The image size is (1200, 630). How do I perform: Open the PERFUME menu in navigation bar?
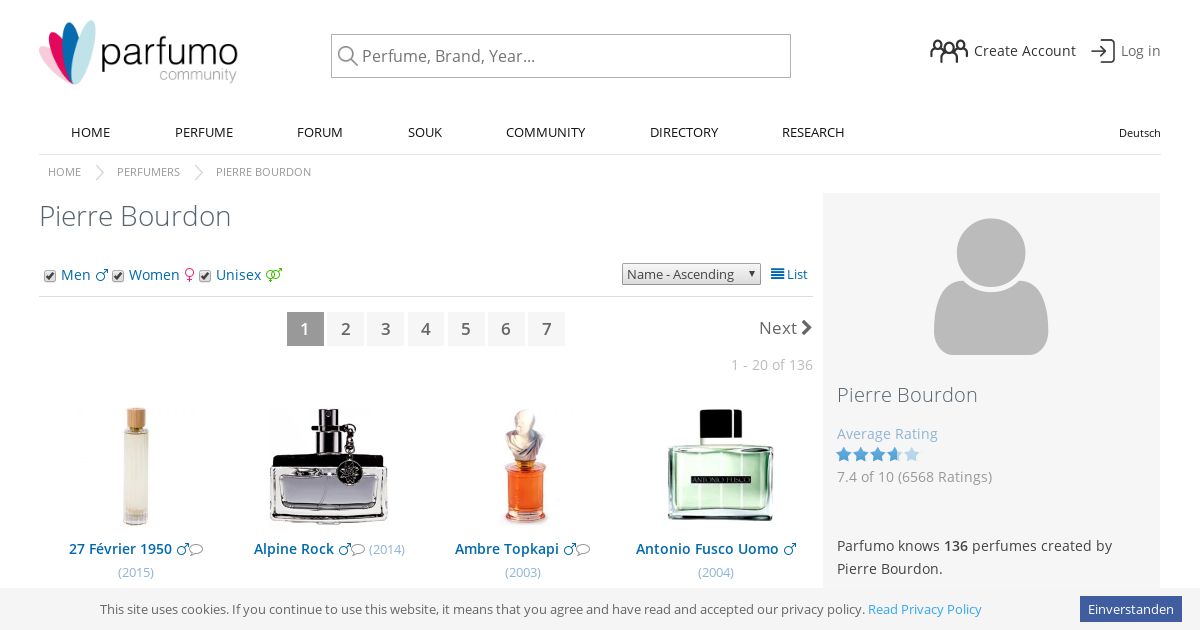204,132
